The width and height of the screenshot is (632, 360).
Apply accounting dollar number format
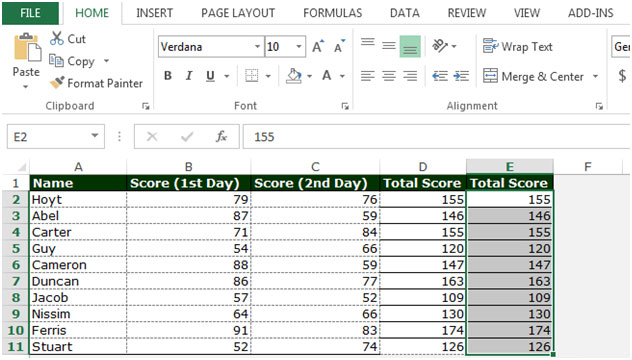tap(622, 76)
